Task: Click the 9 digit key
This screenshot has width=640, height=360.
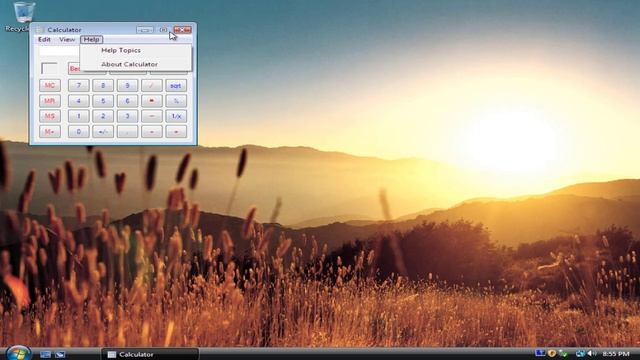Action: (x=127, y=86)
